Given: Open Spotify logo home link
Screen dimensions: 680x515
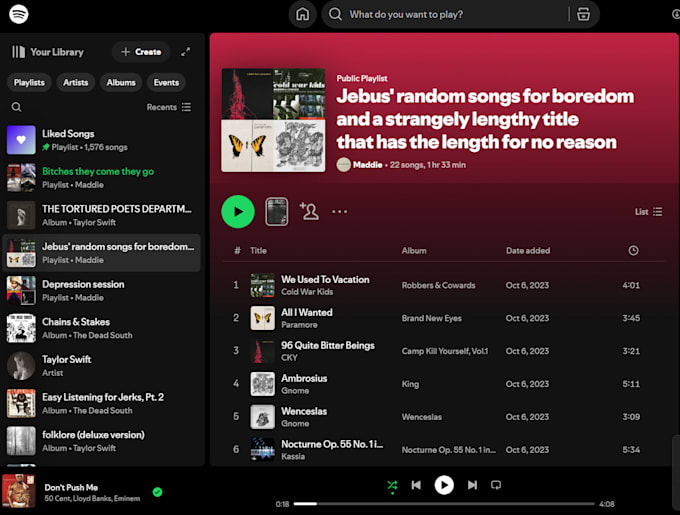Looking at the screenshot, I should click(19, 14).
